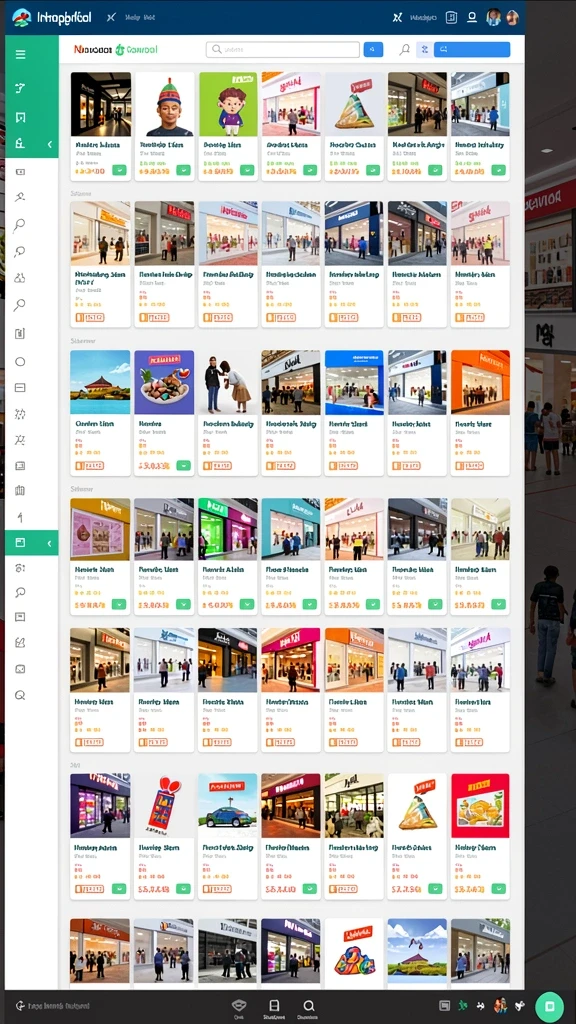Click the link text at bottom left of bar
Screen dimensions: 576x1024
pos(58,1006)
